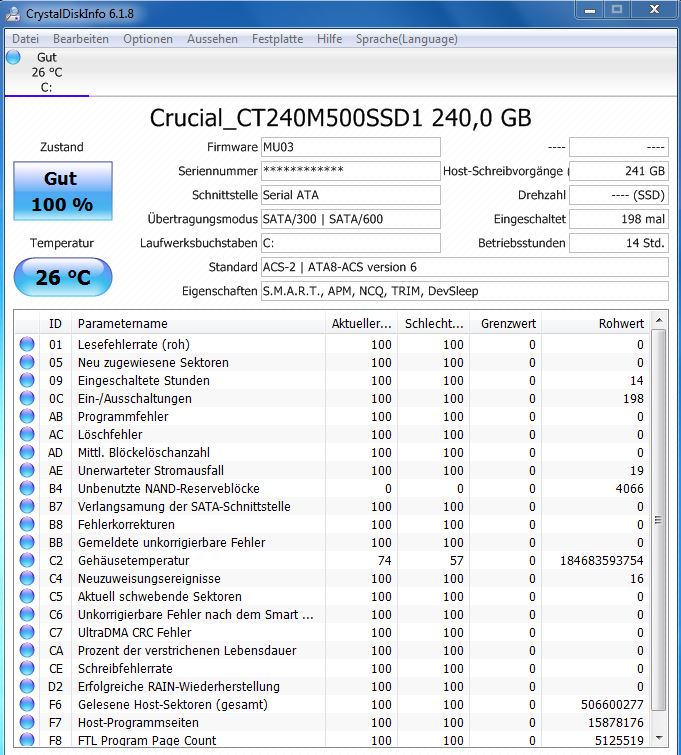Click status orb for Verlangsamung der SATA-Schnittstelle

click(27, 507)
